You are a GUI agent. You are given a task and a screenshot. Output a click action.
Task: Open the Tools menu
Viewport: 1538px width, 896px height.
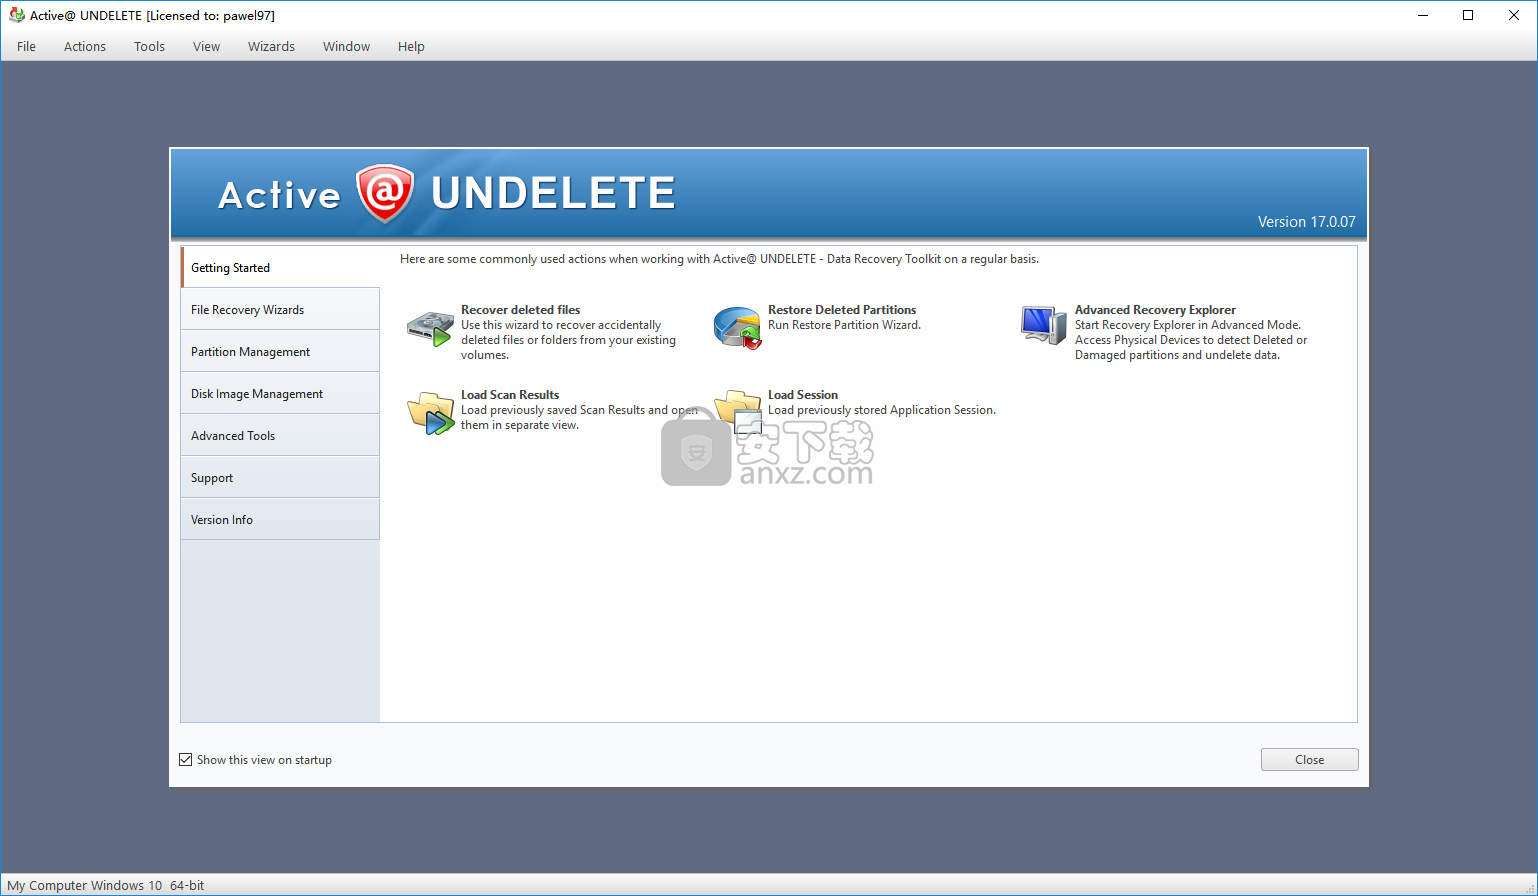150,46
